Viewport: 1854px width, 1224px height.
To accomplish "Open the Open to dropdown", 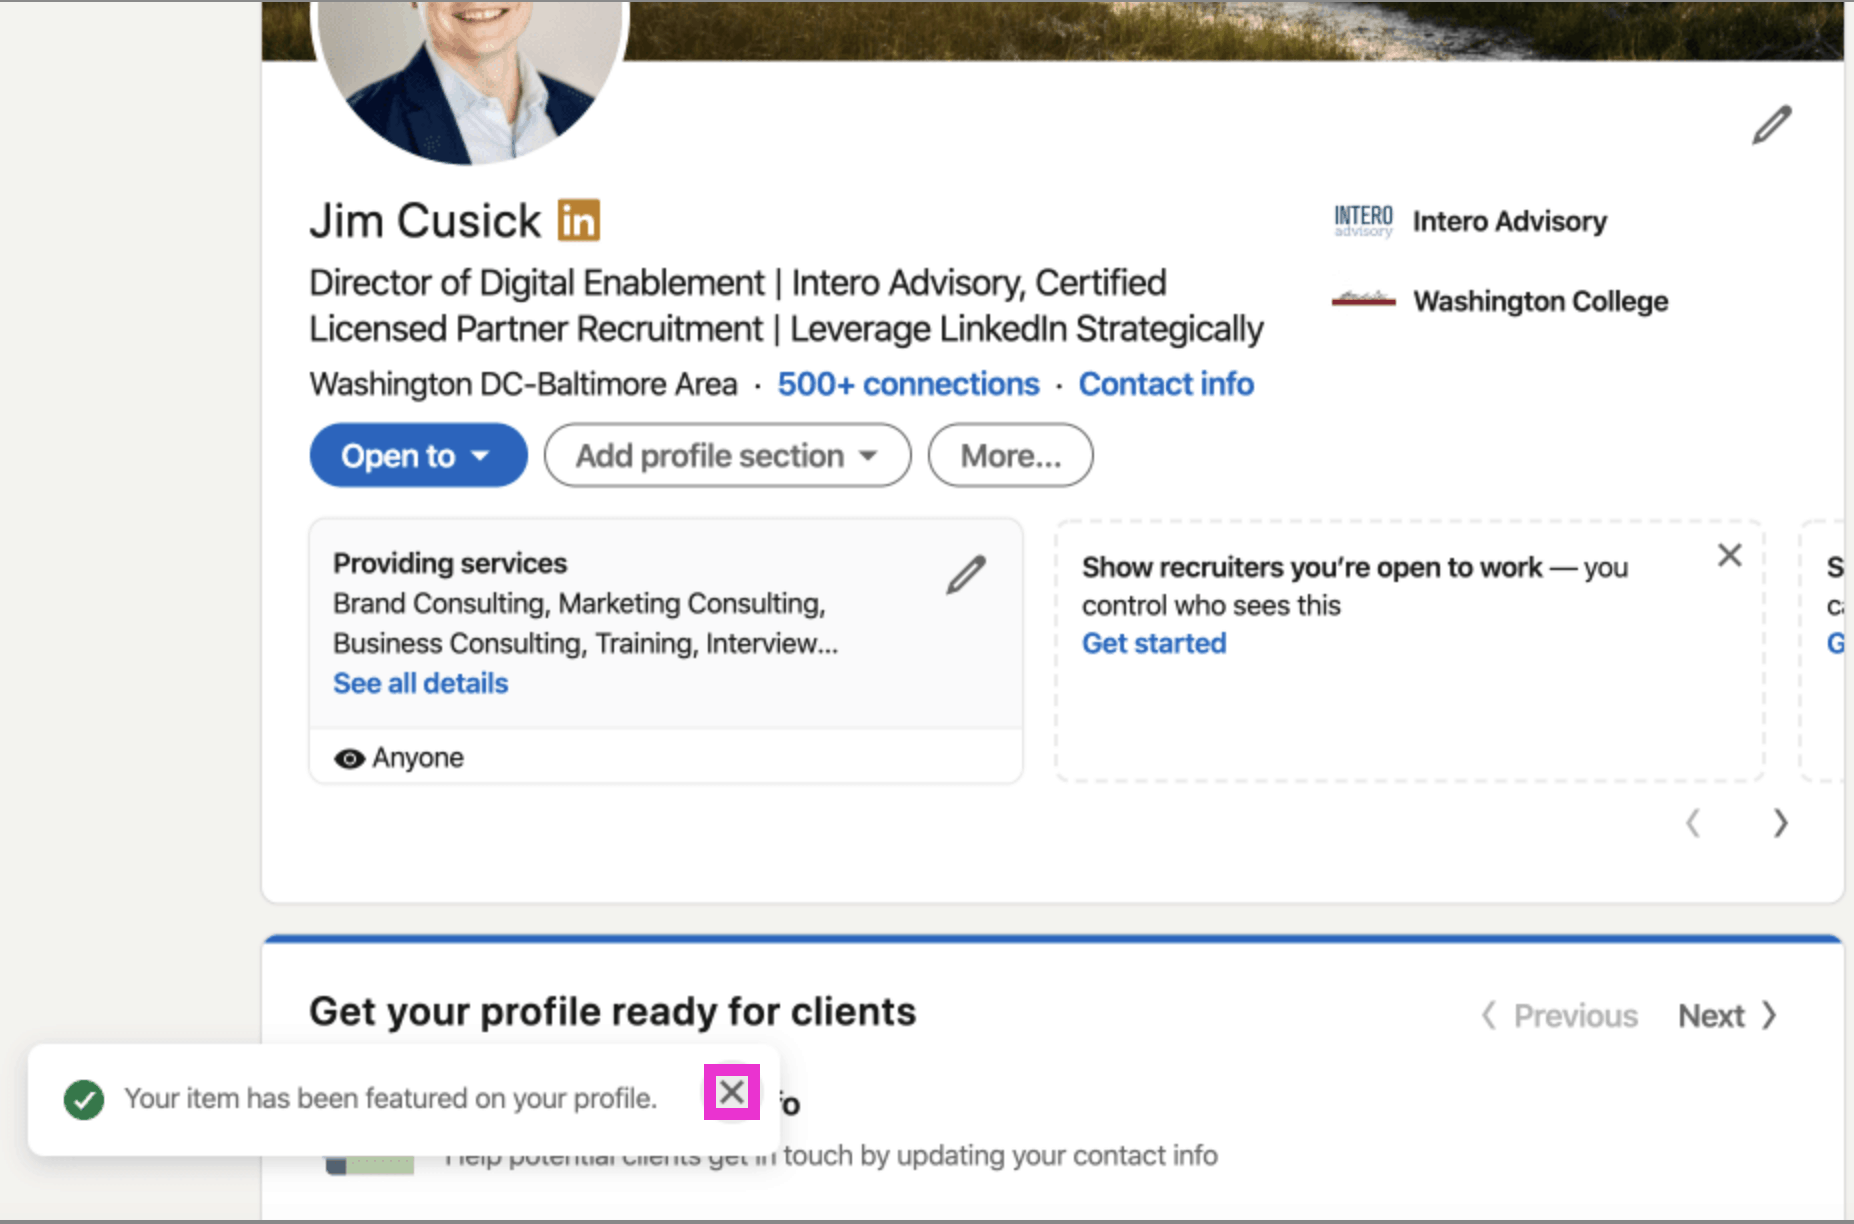I will [418, 455].
